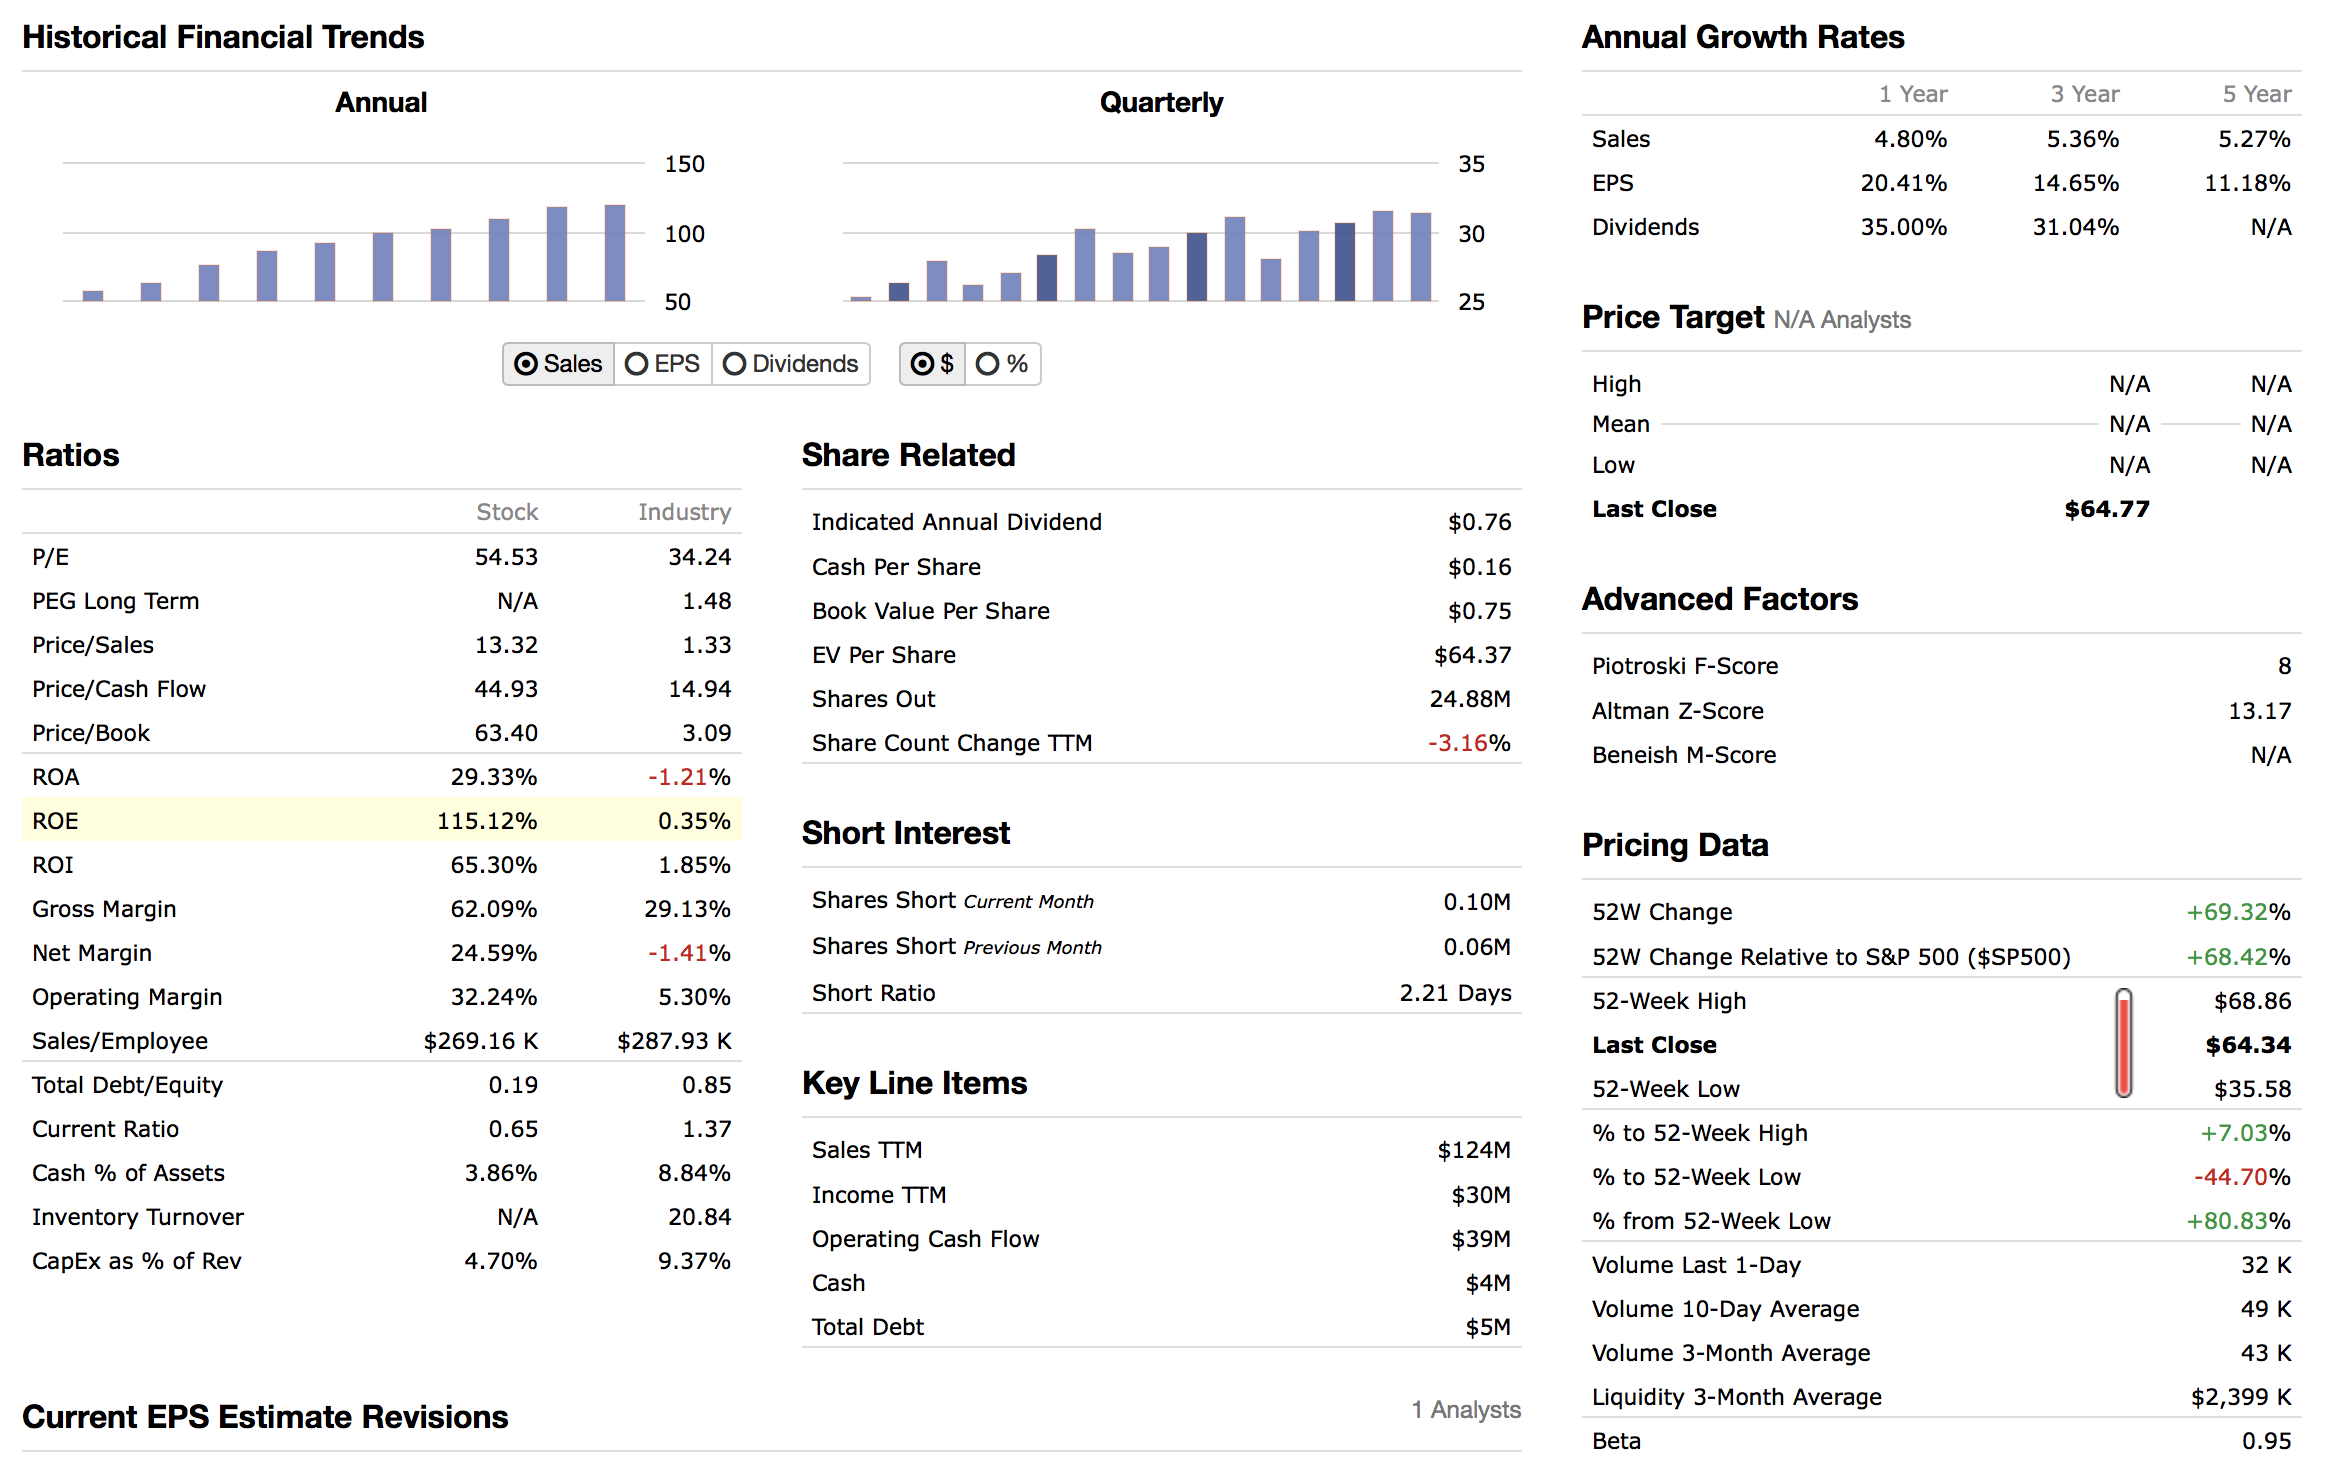
Task: Click the Share Count Change TTM value
Action: [x=1468, y=743]
